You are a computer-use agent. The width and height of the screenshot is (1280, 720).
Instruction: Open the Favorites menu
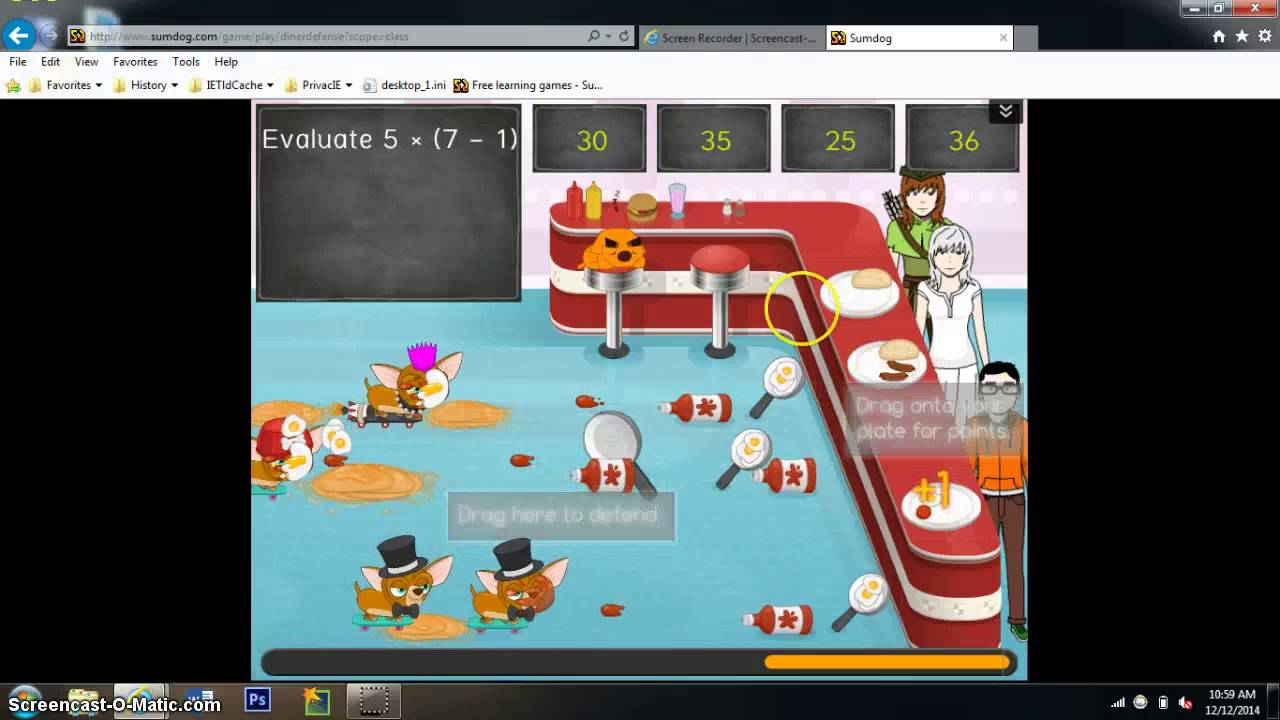tap(135, 61)
